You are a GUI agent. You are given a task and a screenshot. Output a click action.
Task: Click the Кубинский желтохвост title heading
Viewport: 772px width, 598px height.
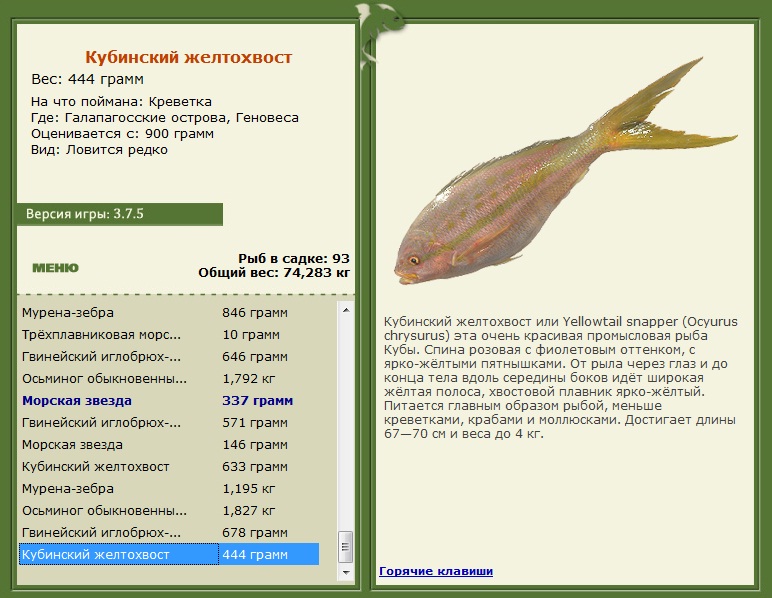point(189,57)
